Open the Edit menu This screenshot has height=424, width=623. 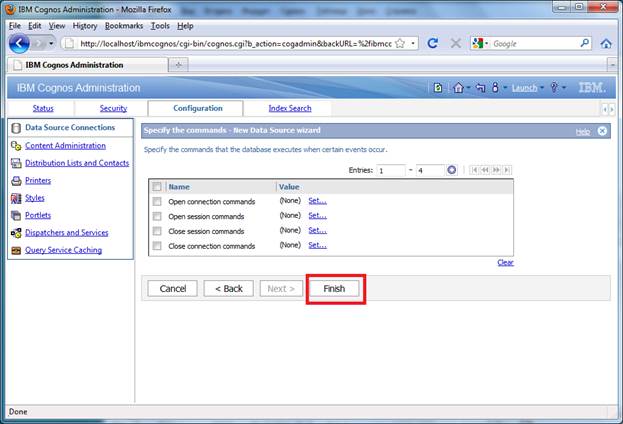(35, 26)
